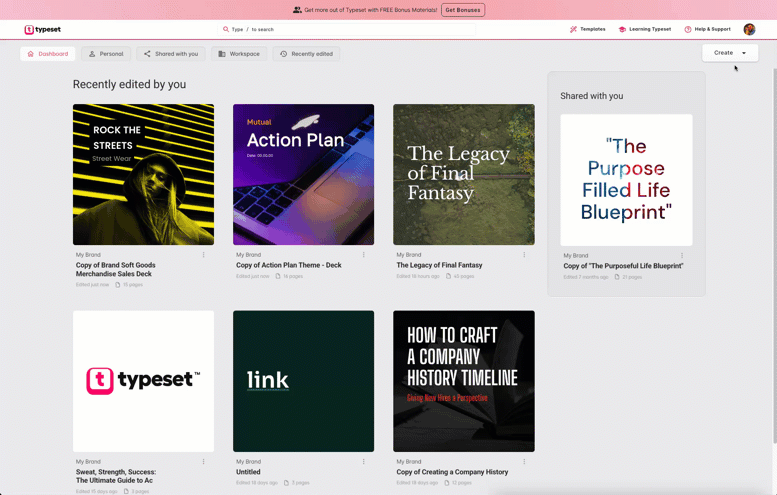
Task: Open options menu for Purposeful Life Blueprint copy
Action: [682, 256]
